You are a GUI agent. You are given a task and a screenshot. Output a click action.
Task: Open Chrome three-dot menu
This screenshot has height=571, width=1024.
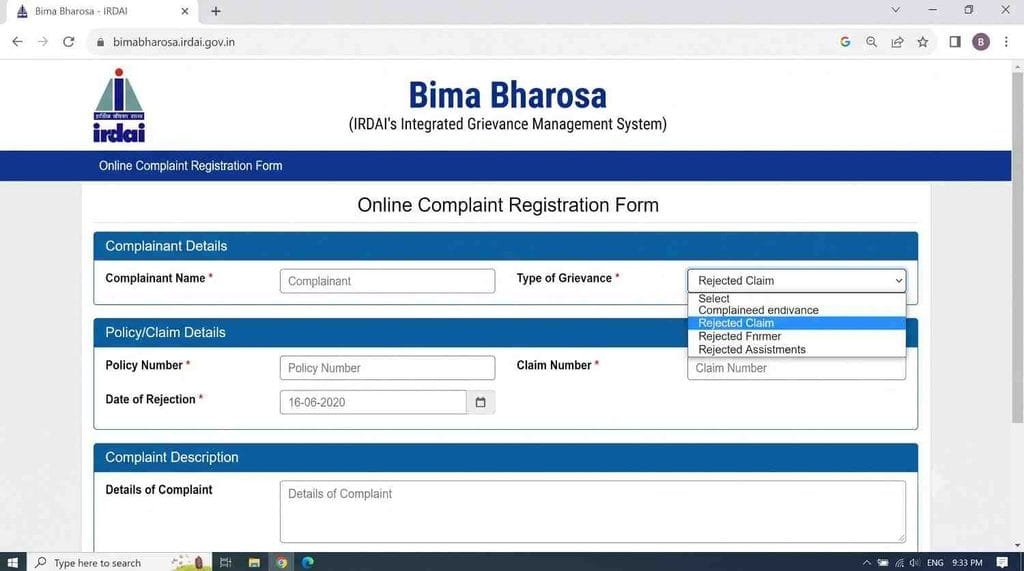[1006, 42]
